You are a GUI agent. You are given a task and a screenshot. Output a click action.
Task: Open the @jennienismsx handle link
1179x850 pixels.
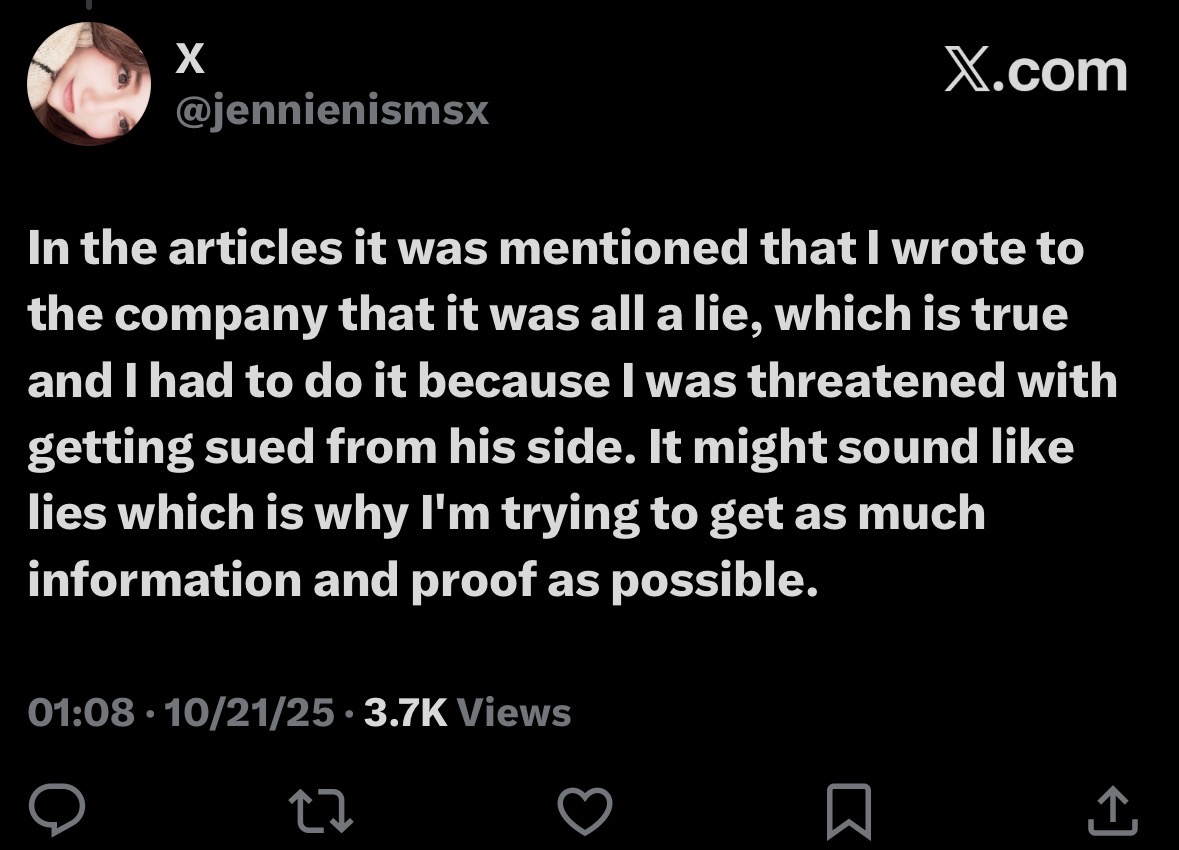332,110
